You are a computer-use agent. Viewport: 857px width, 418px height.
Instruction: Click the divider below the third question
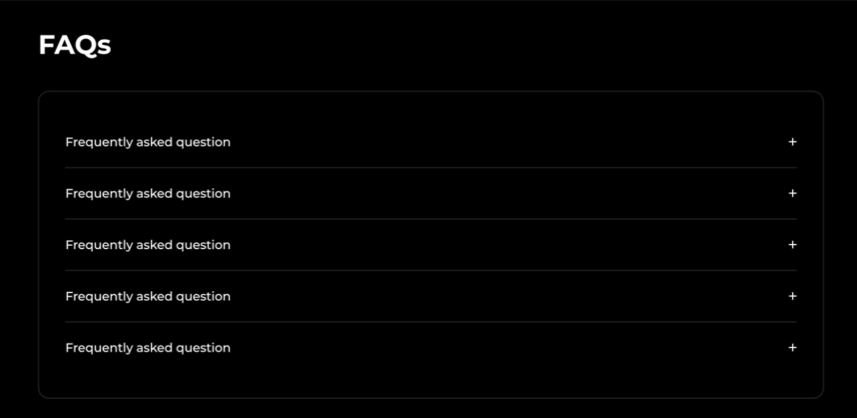click(430, 271)
